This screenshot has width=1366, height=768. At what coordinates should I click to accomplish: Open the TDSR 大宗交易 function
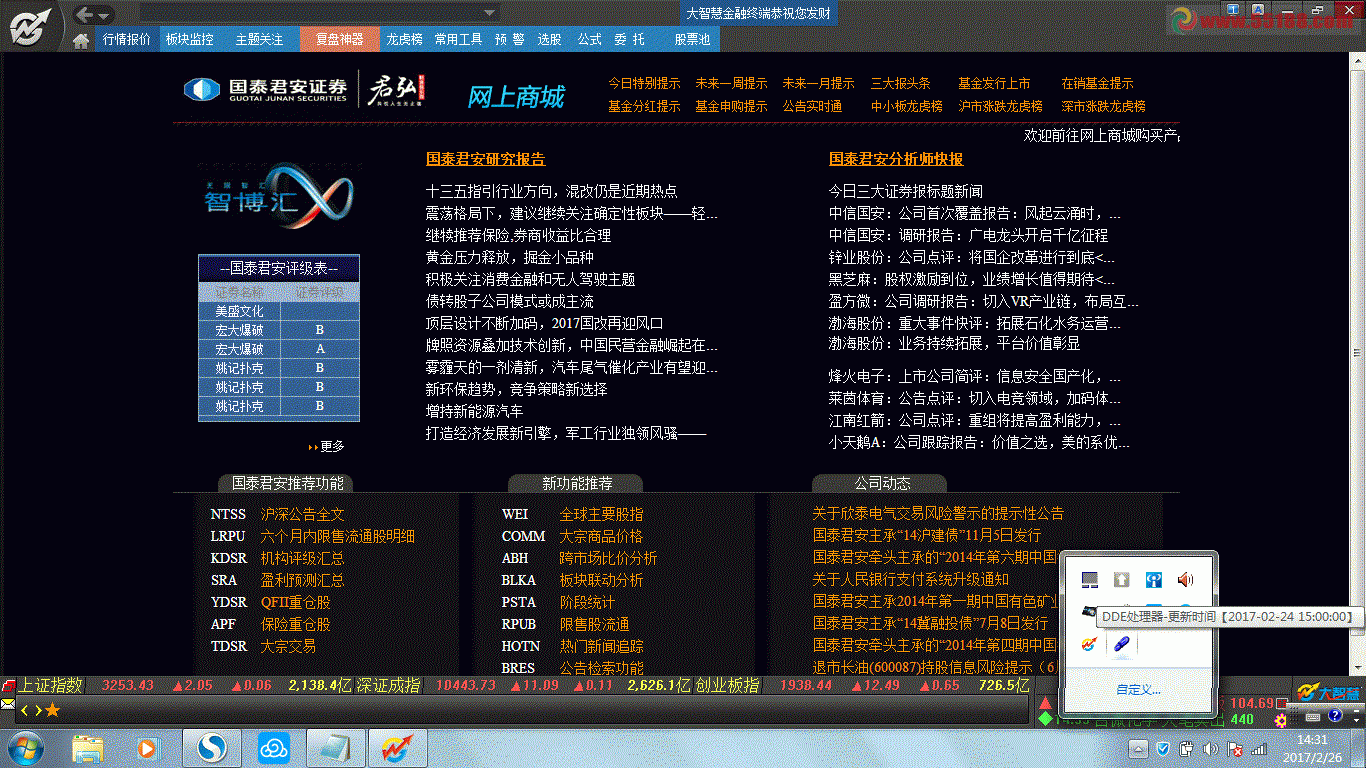click(x=263, y=646)
